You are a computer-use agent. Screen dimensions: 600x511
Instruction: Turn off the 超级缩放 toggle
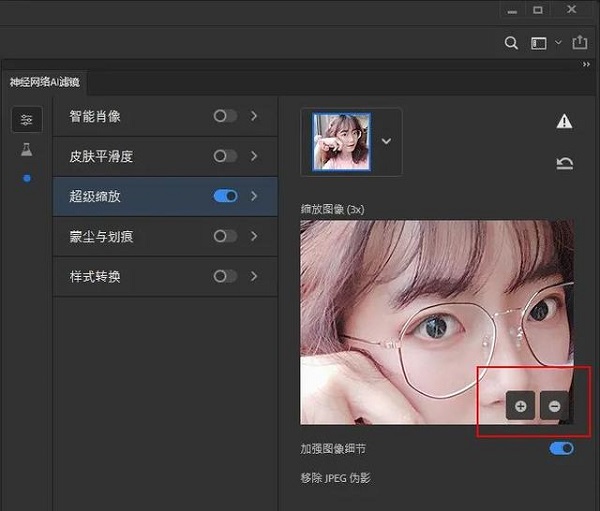(225, 196)
